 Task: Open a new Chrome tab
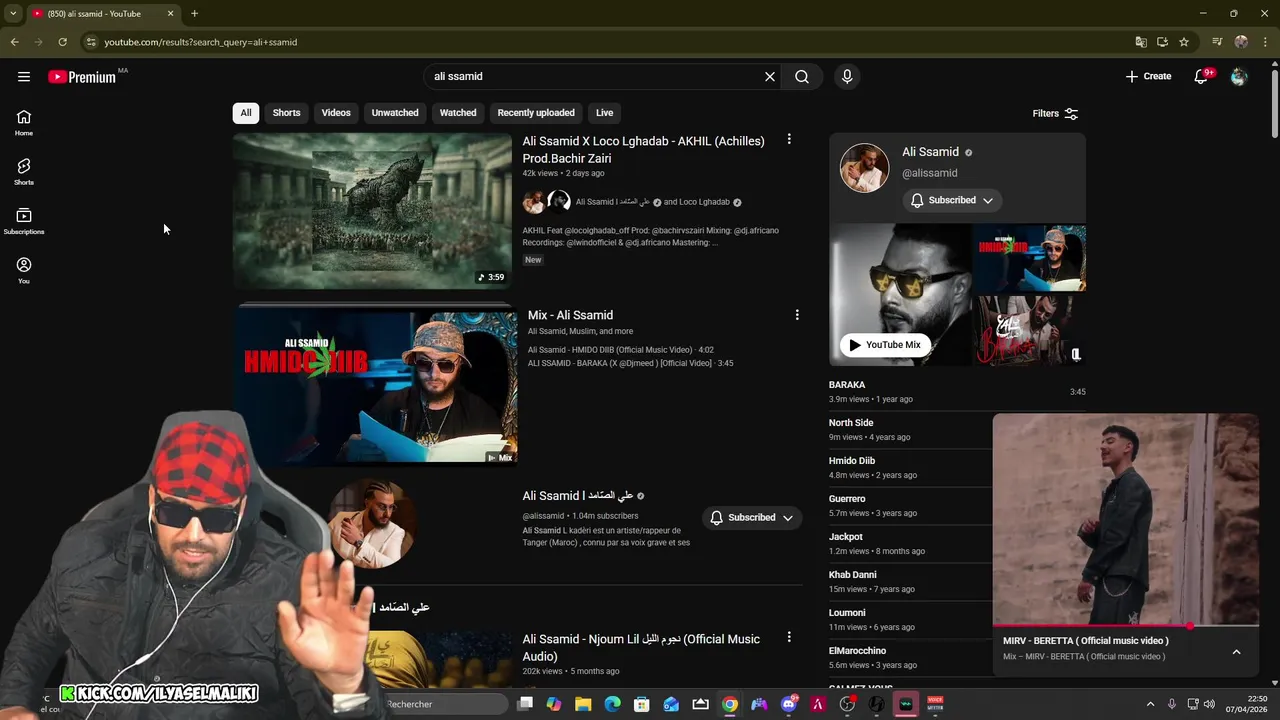pos(194,14)
